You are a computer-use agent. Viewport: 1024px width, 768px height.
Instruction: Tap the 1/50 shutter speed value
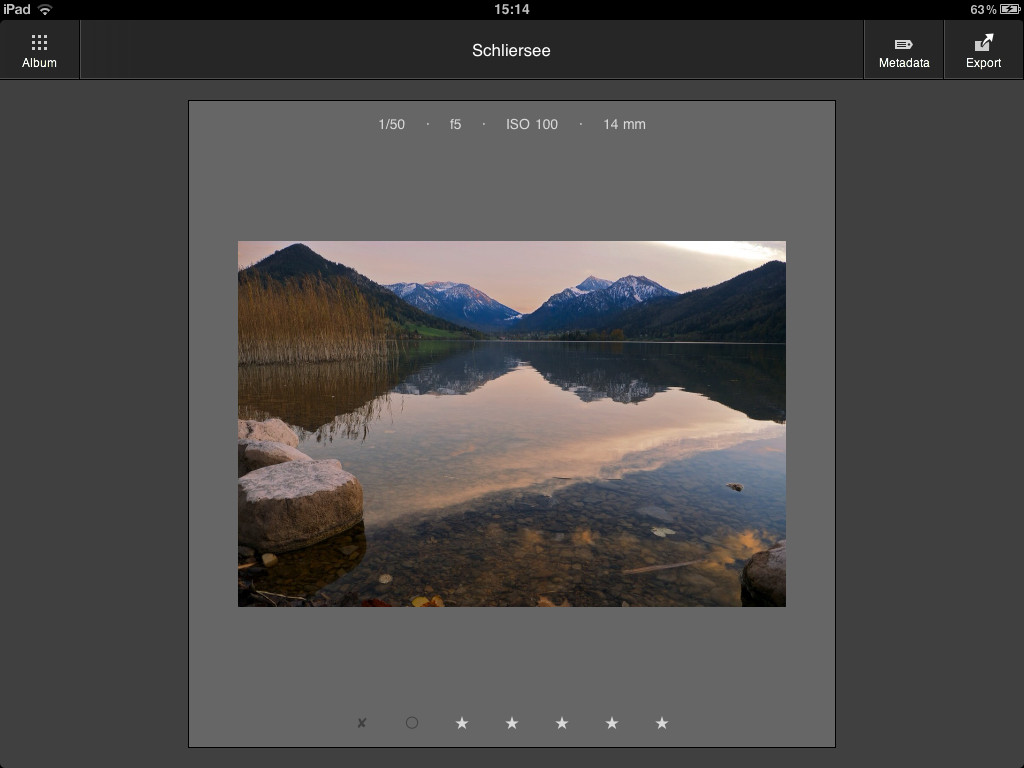(392, 124)
